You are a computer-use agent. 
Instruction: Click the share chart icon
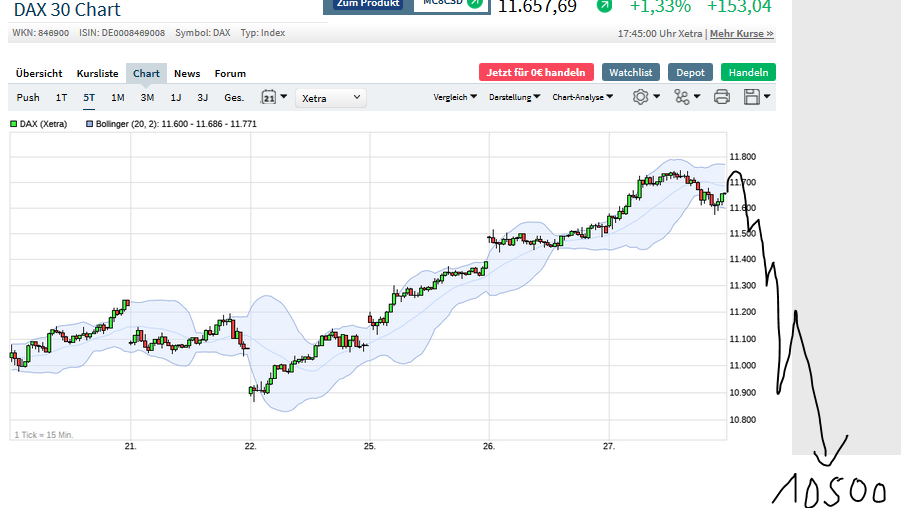682,97
